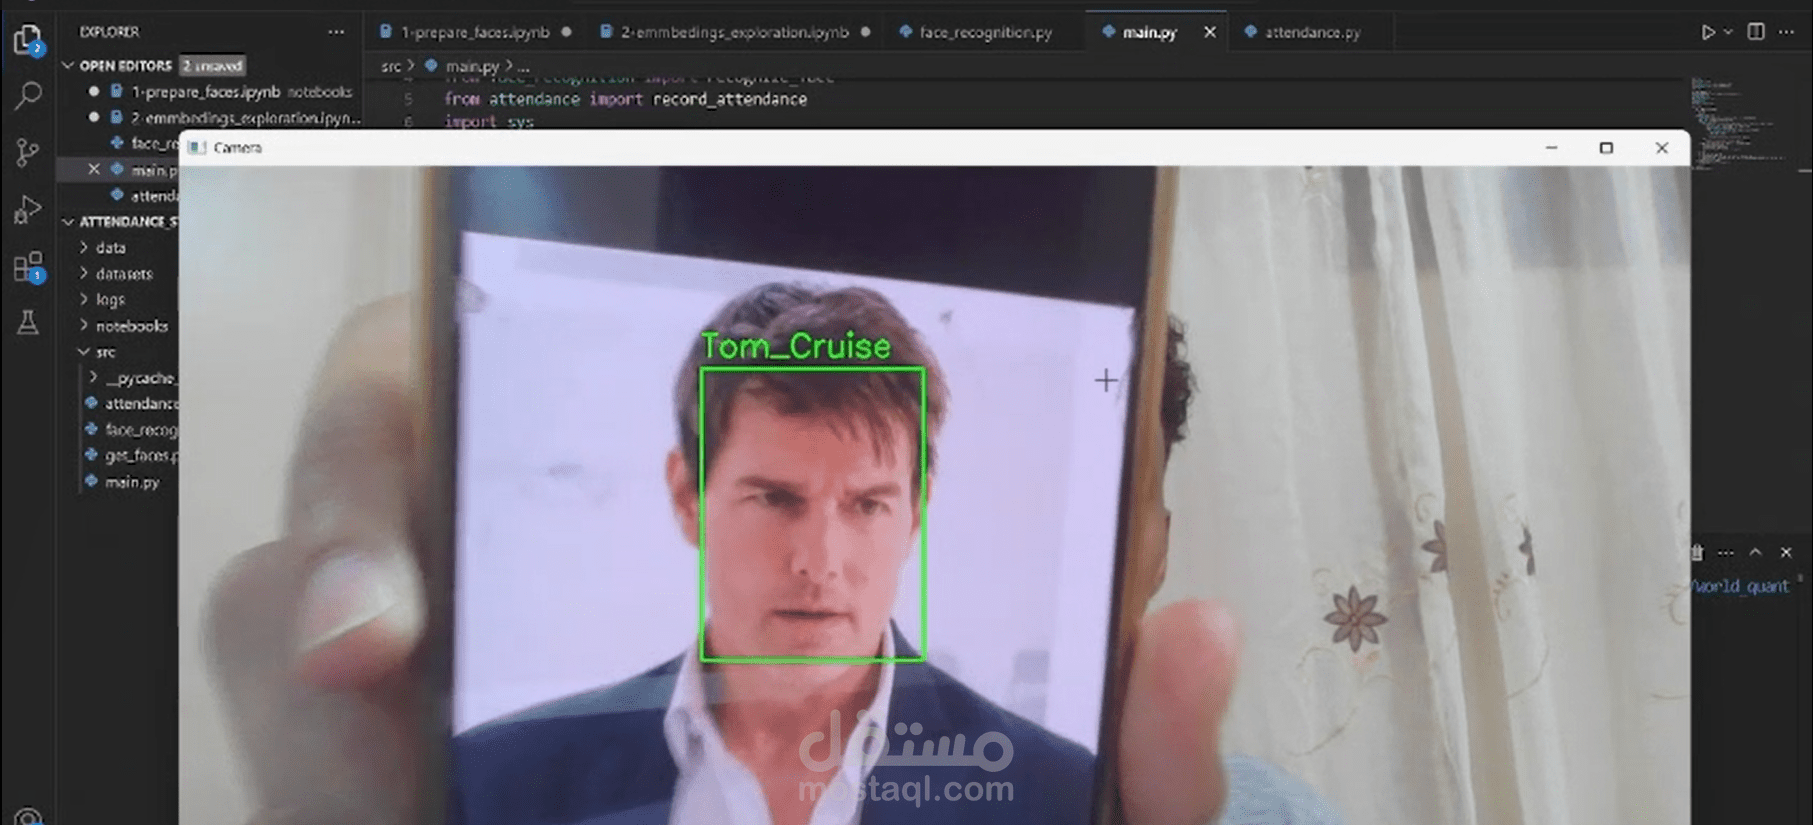Viewport: 1813px width, 825px height.
Task: Close the Camera window
Action: click(1662, 148)
